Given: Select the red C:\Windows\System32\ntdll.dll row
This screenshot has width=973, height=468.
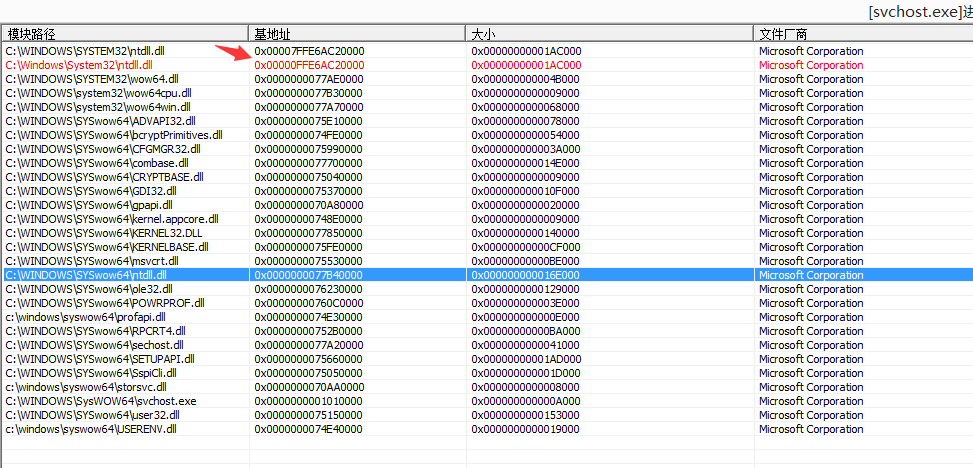Looking at the screenshot, I should (x=488, y=65).
